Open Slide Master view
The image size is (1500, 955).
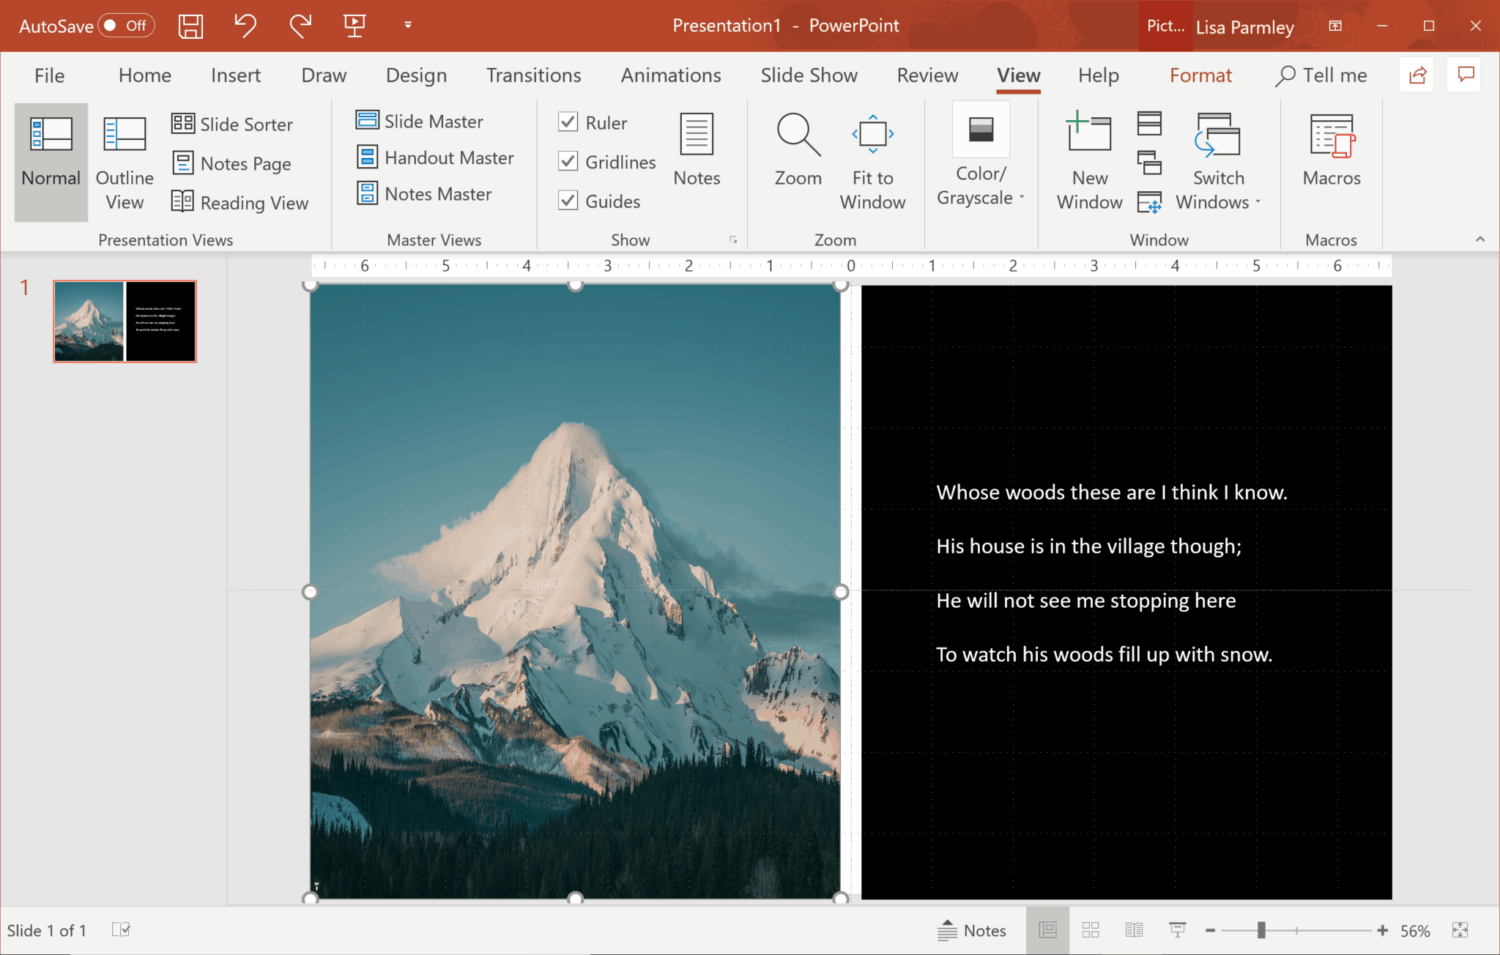420,121
